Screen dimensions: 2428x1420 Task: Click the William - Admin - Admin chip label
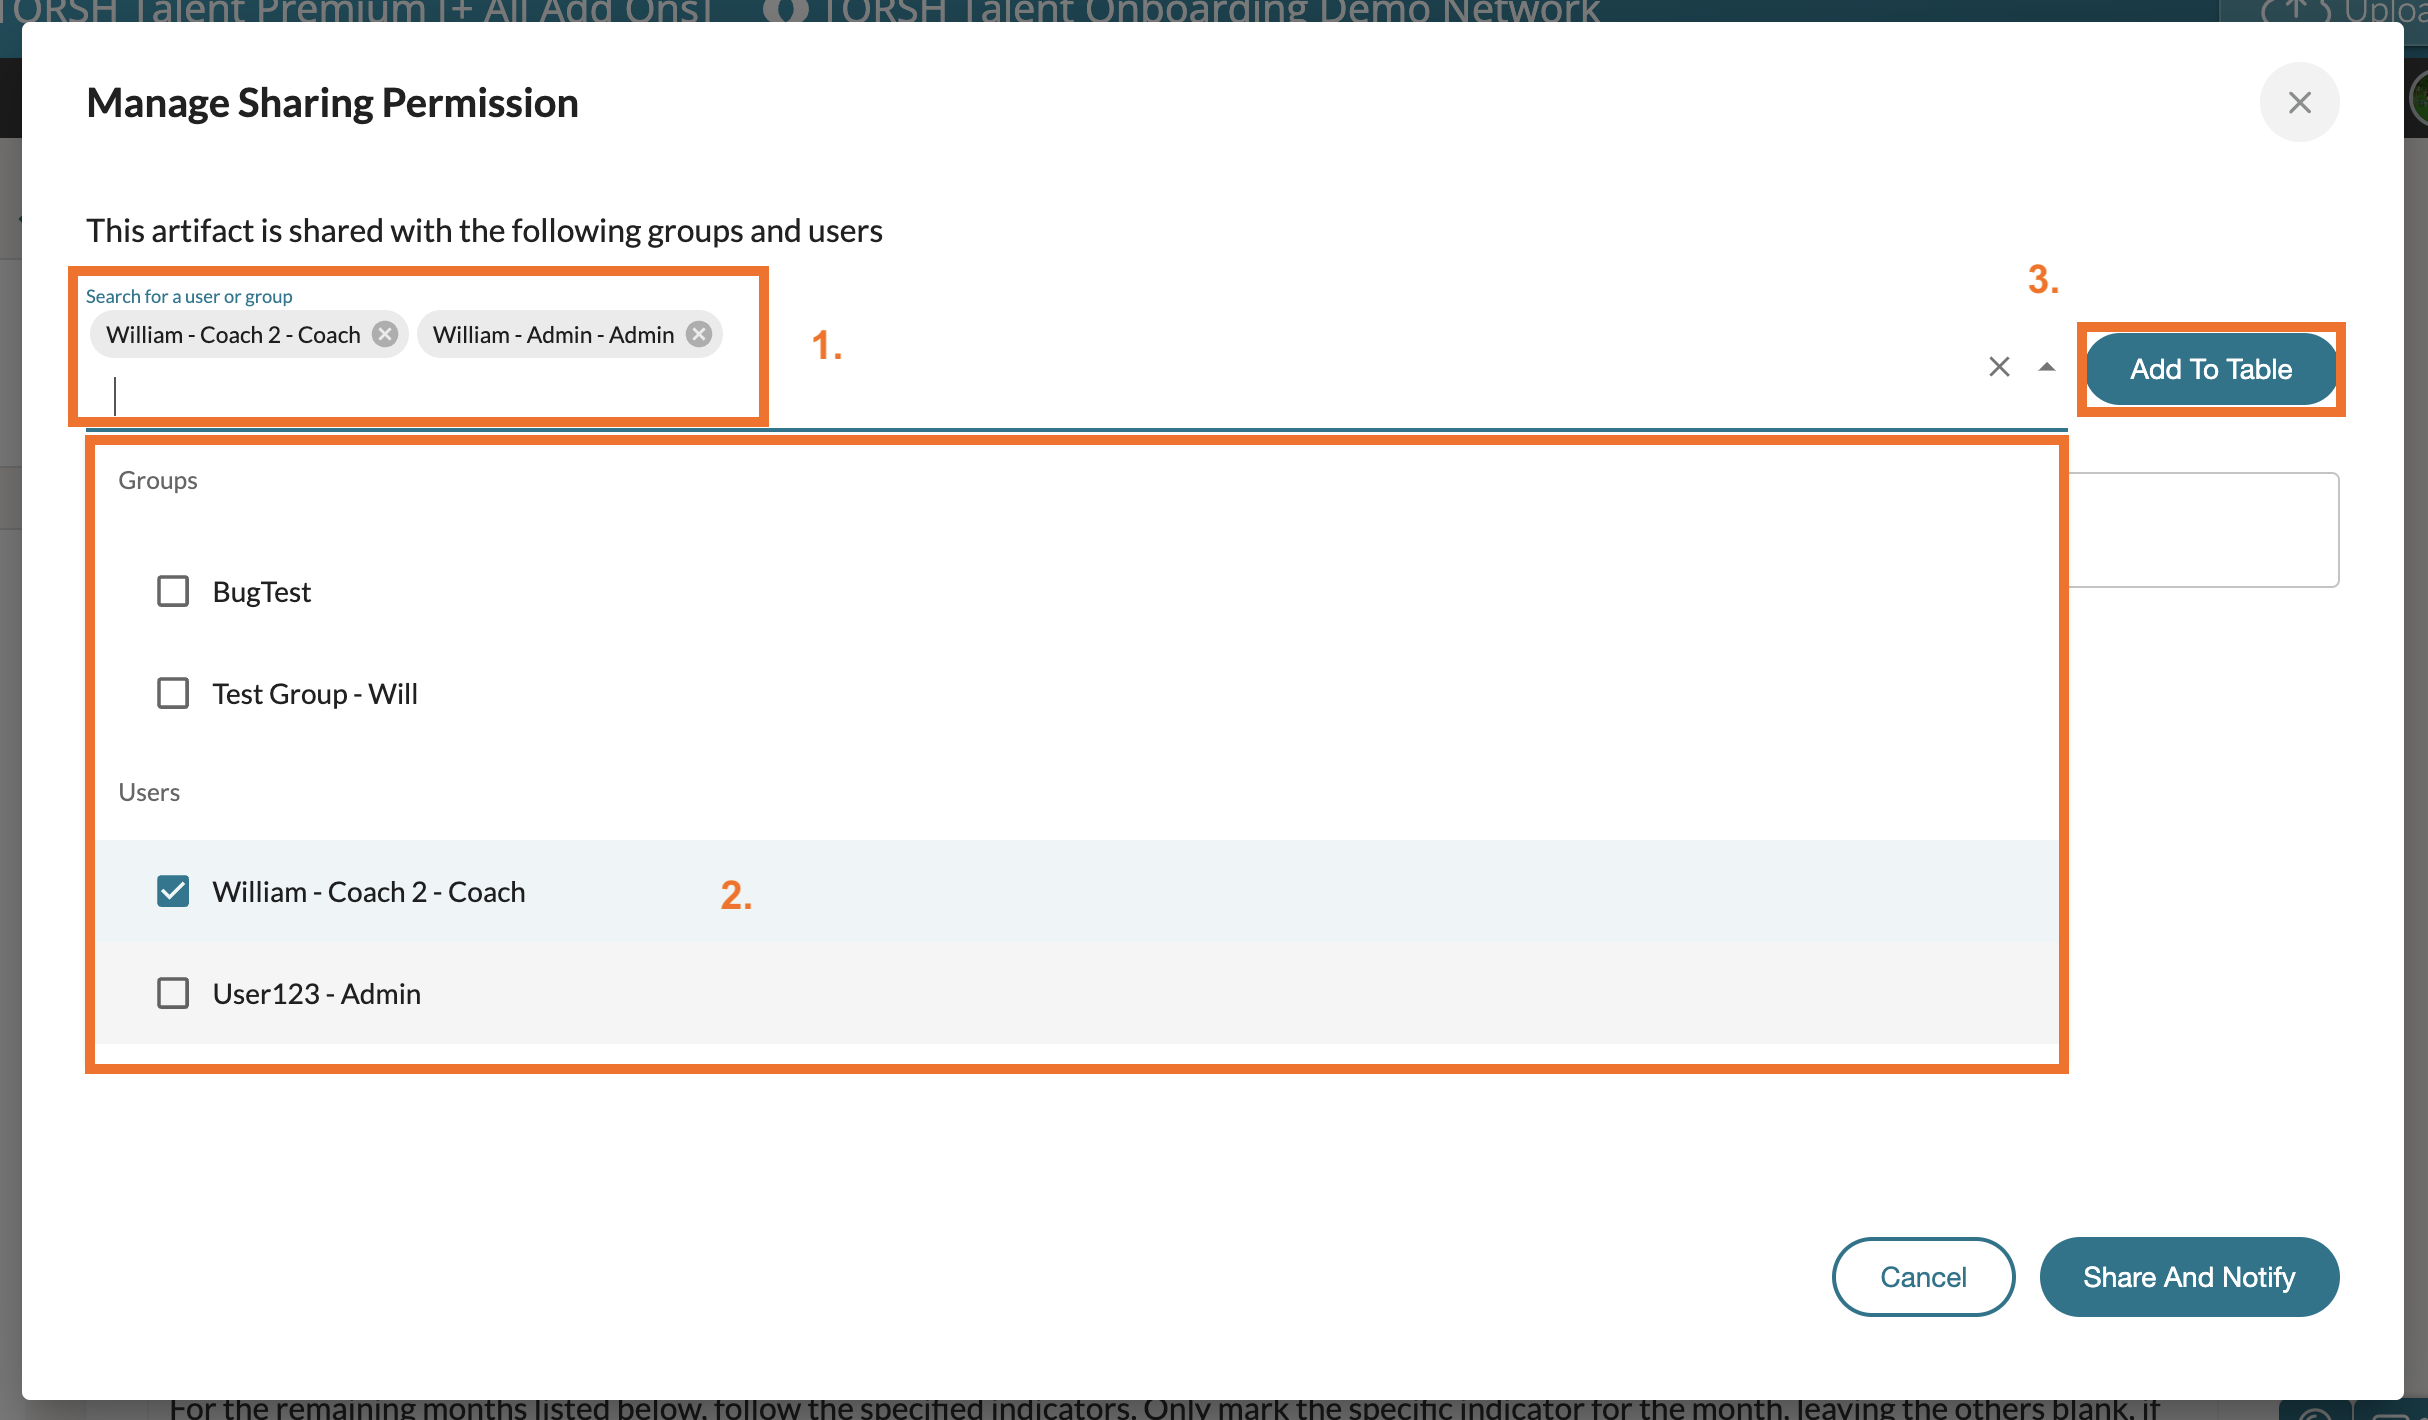pos(553,335)
